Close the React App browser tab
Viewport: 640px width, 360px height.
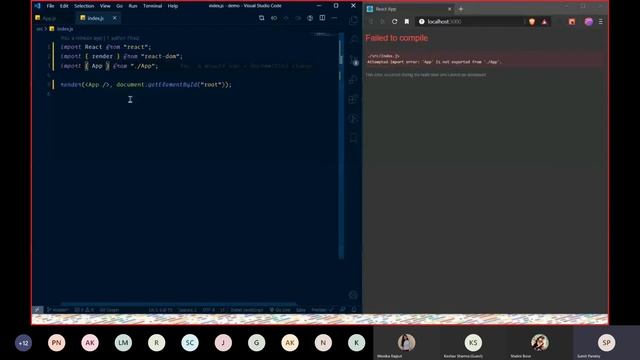click(x=449, y=9)
